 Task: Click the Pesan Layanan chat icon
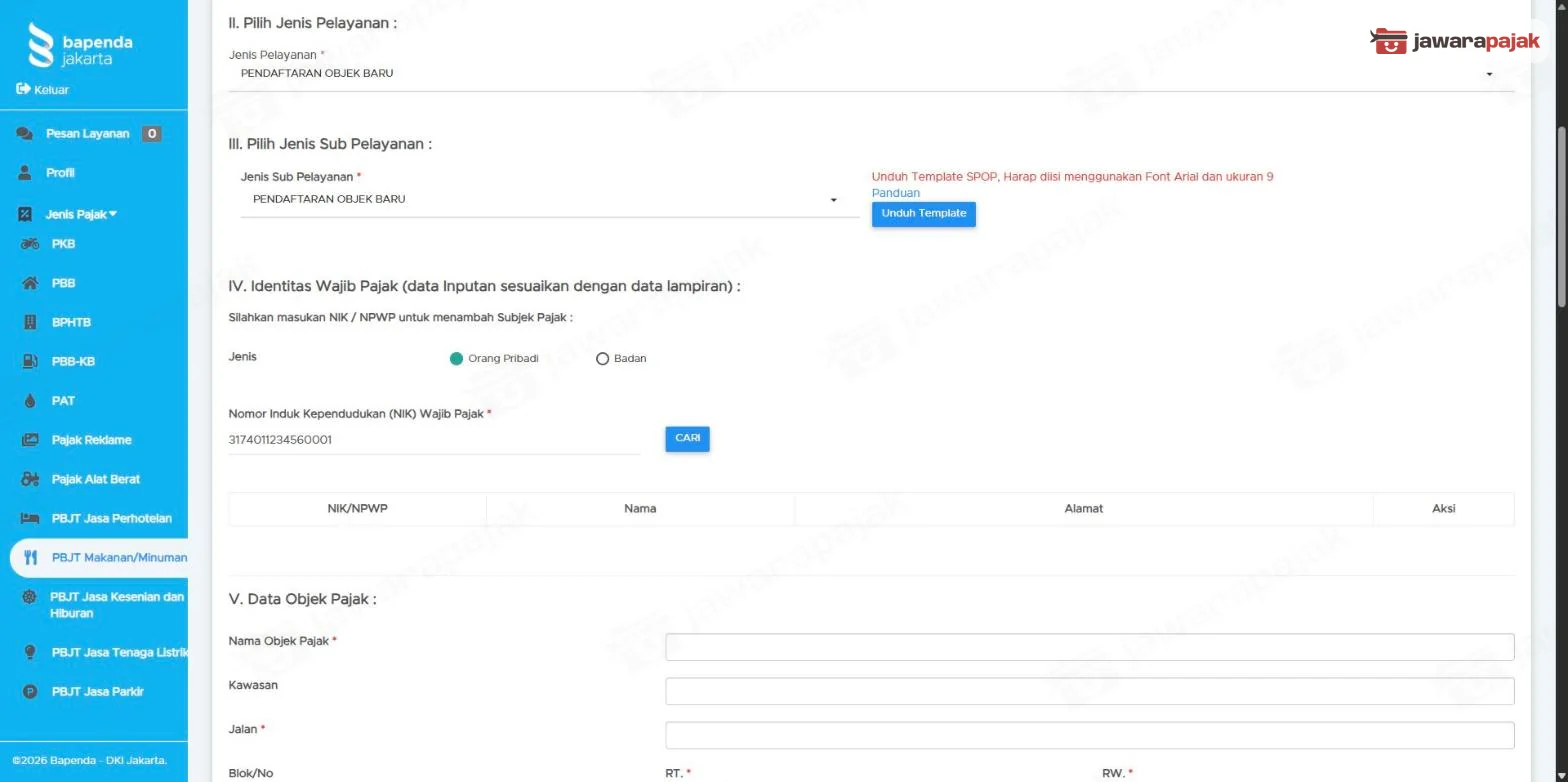click(x=25, y=134)
